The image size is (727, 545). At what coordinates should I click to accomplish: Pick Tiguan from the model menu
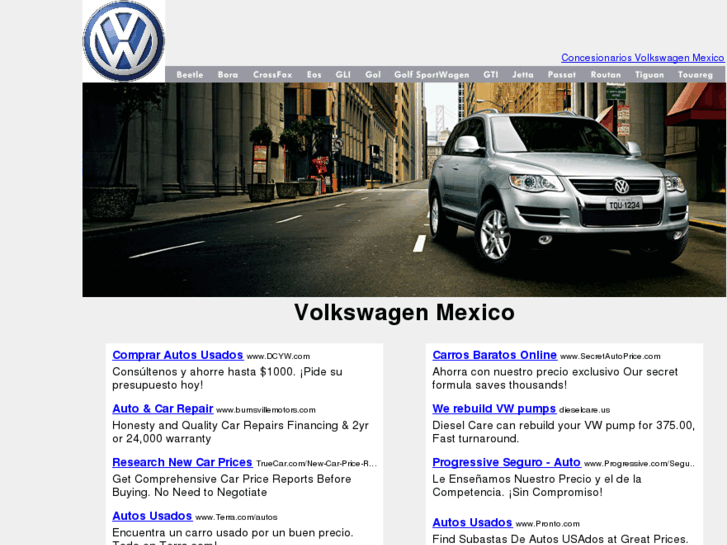(x=649, y=75)
